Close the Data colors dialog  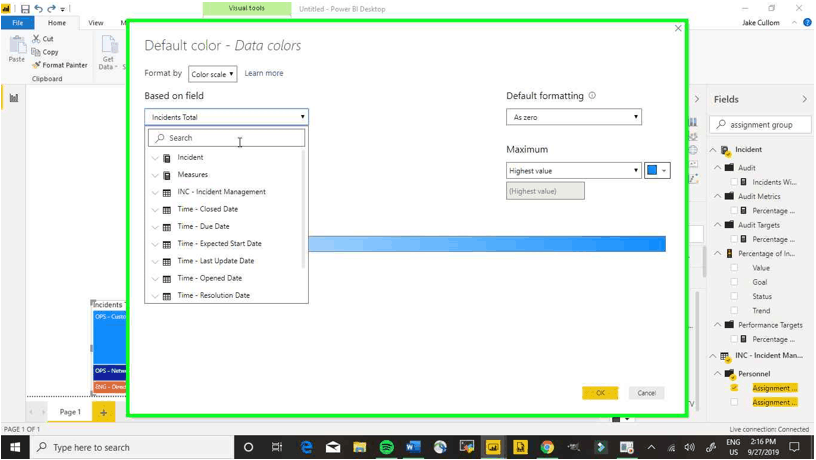point(678,28)
